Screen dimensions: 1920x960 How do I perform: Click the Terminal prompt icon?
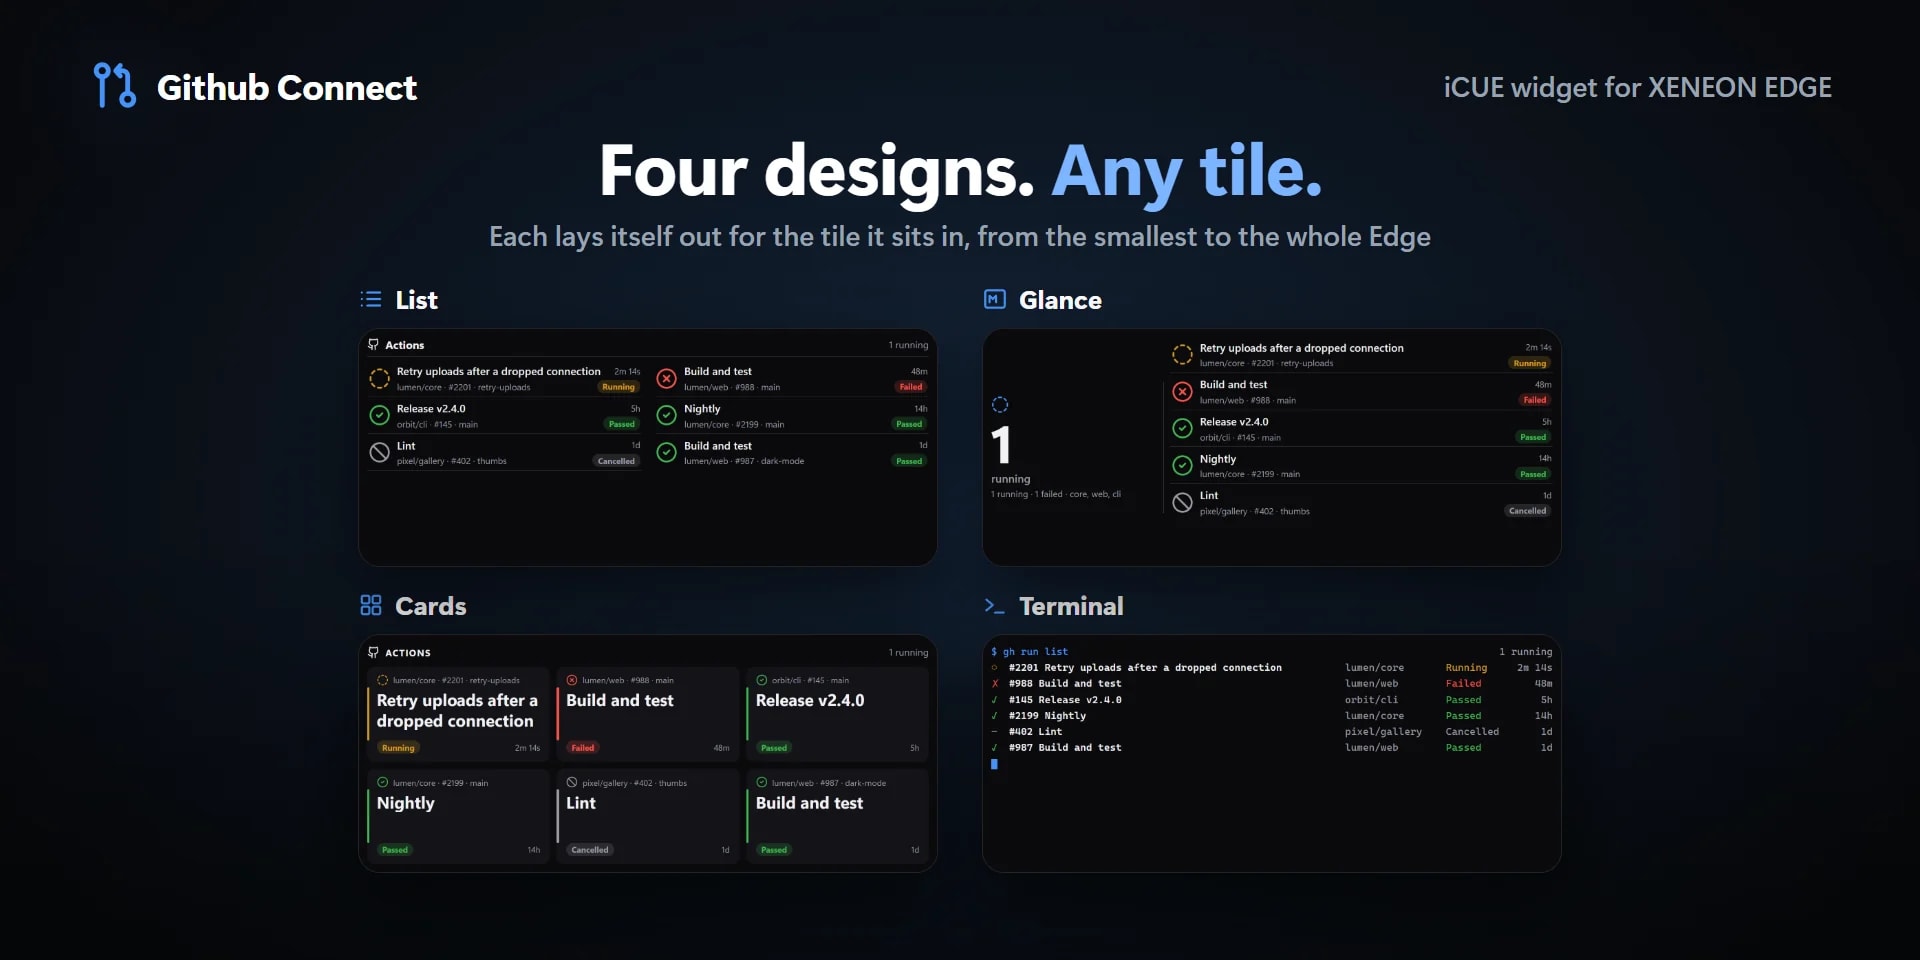click(x=994, y=605)
